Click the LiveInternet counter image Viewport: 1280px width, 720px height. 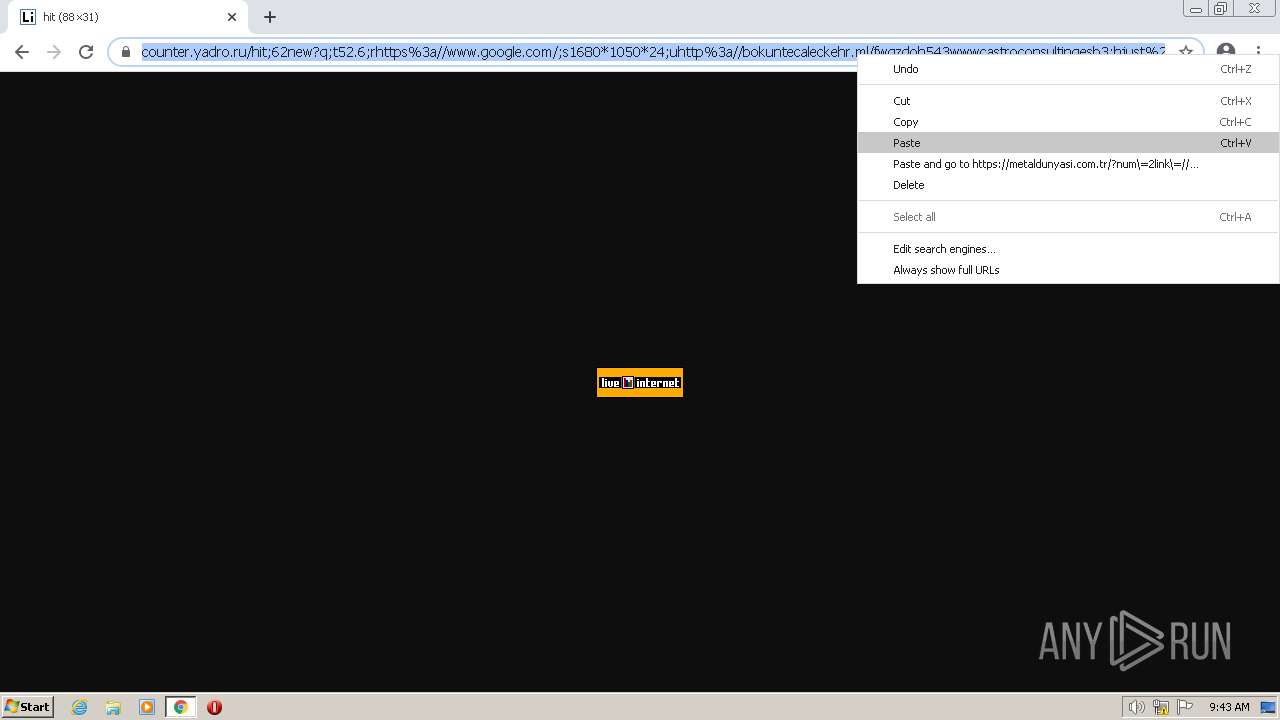click(x=640, y=382)
